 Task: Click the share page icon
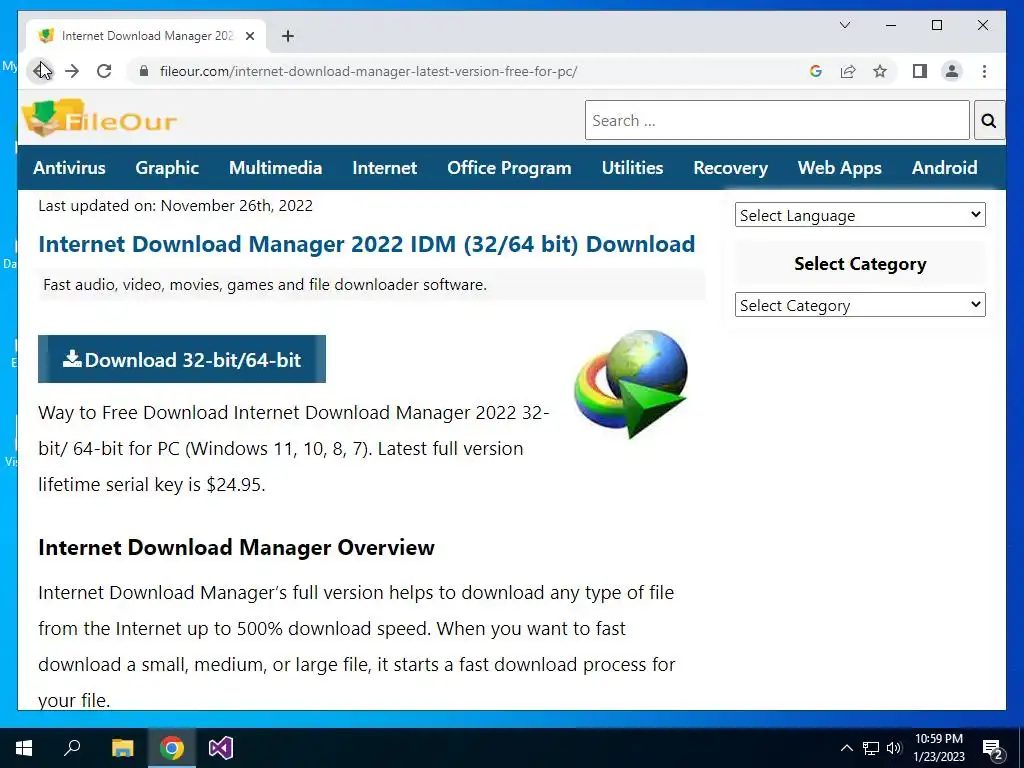[848, 71]
